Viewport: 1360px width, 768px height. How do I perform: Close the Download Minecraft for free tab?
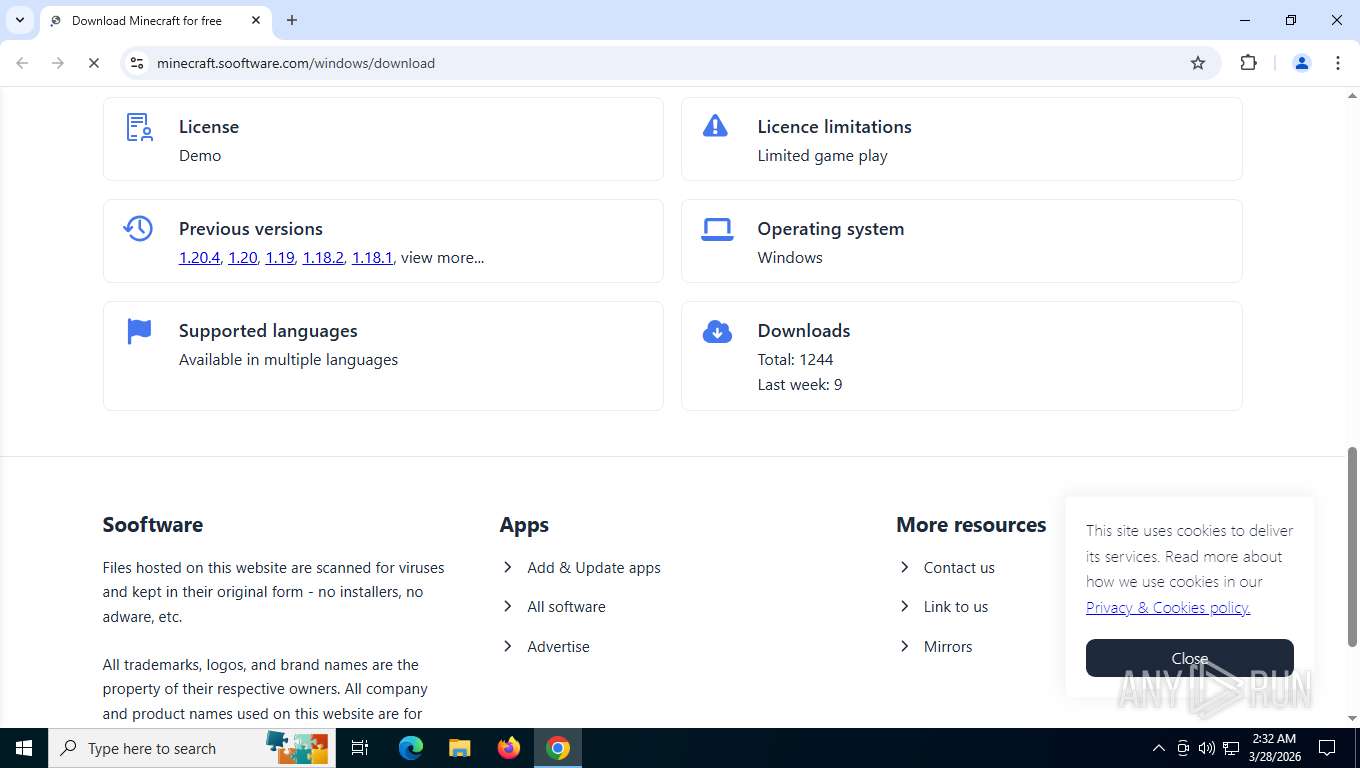[256, 20]
